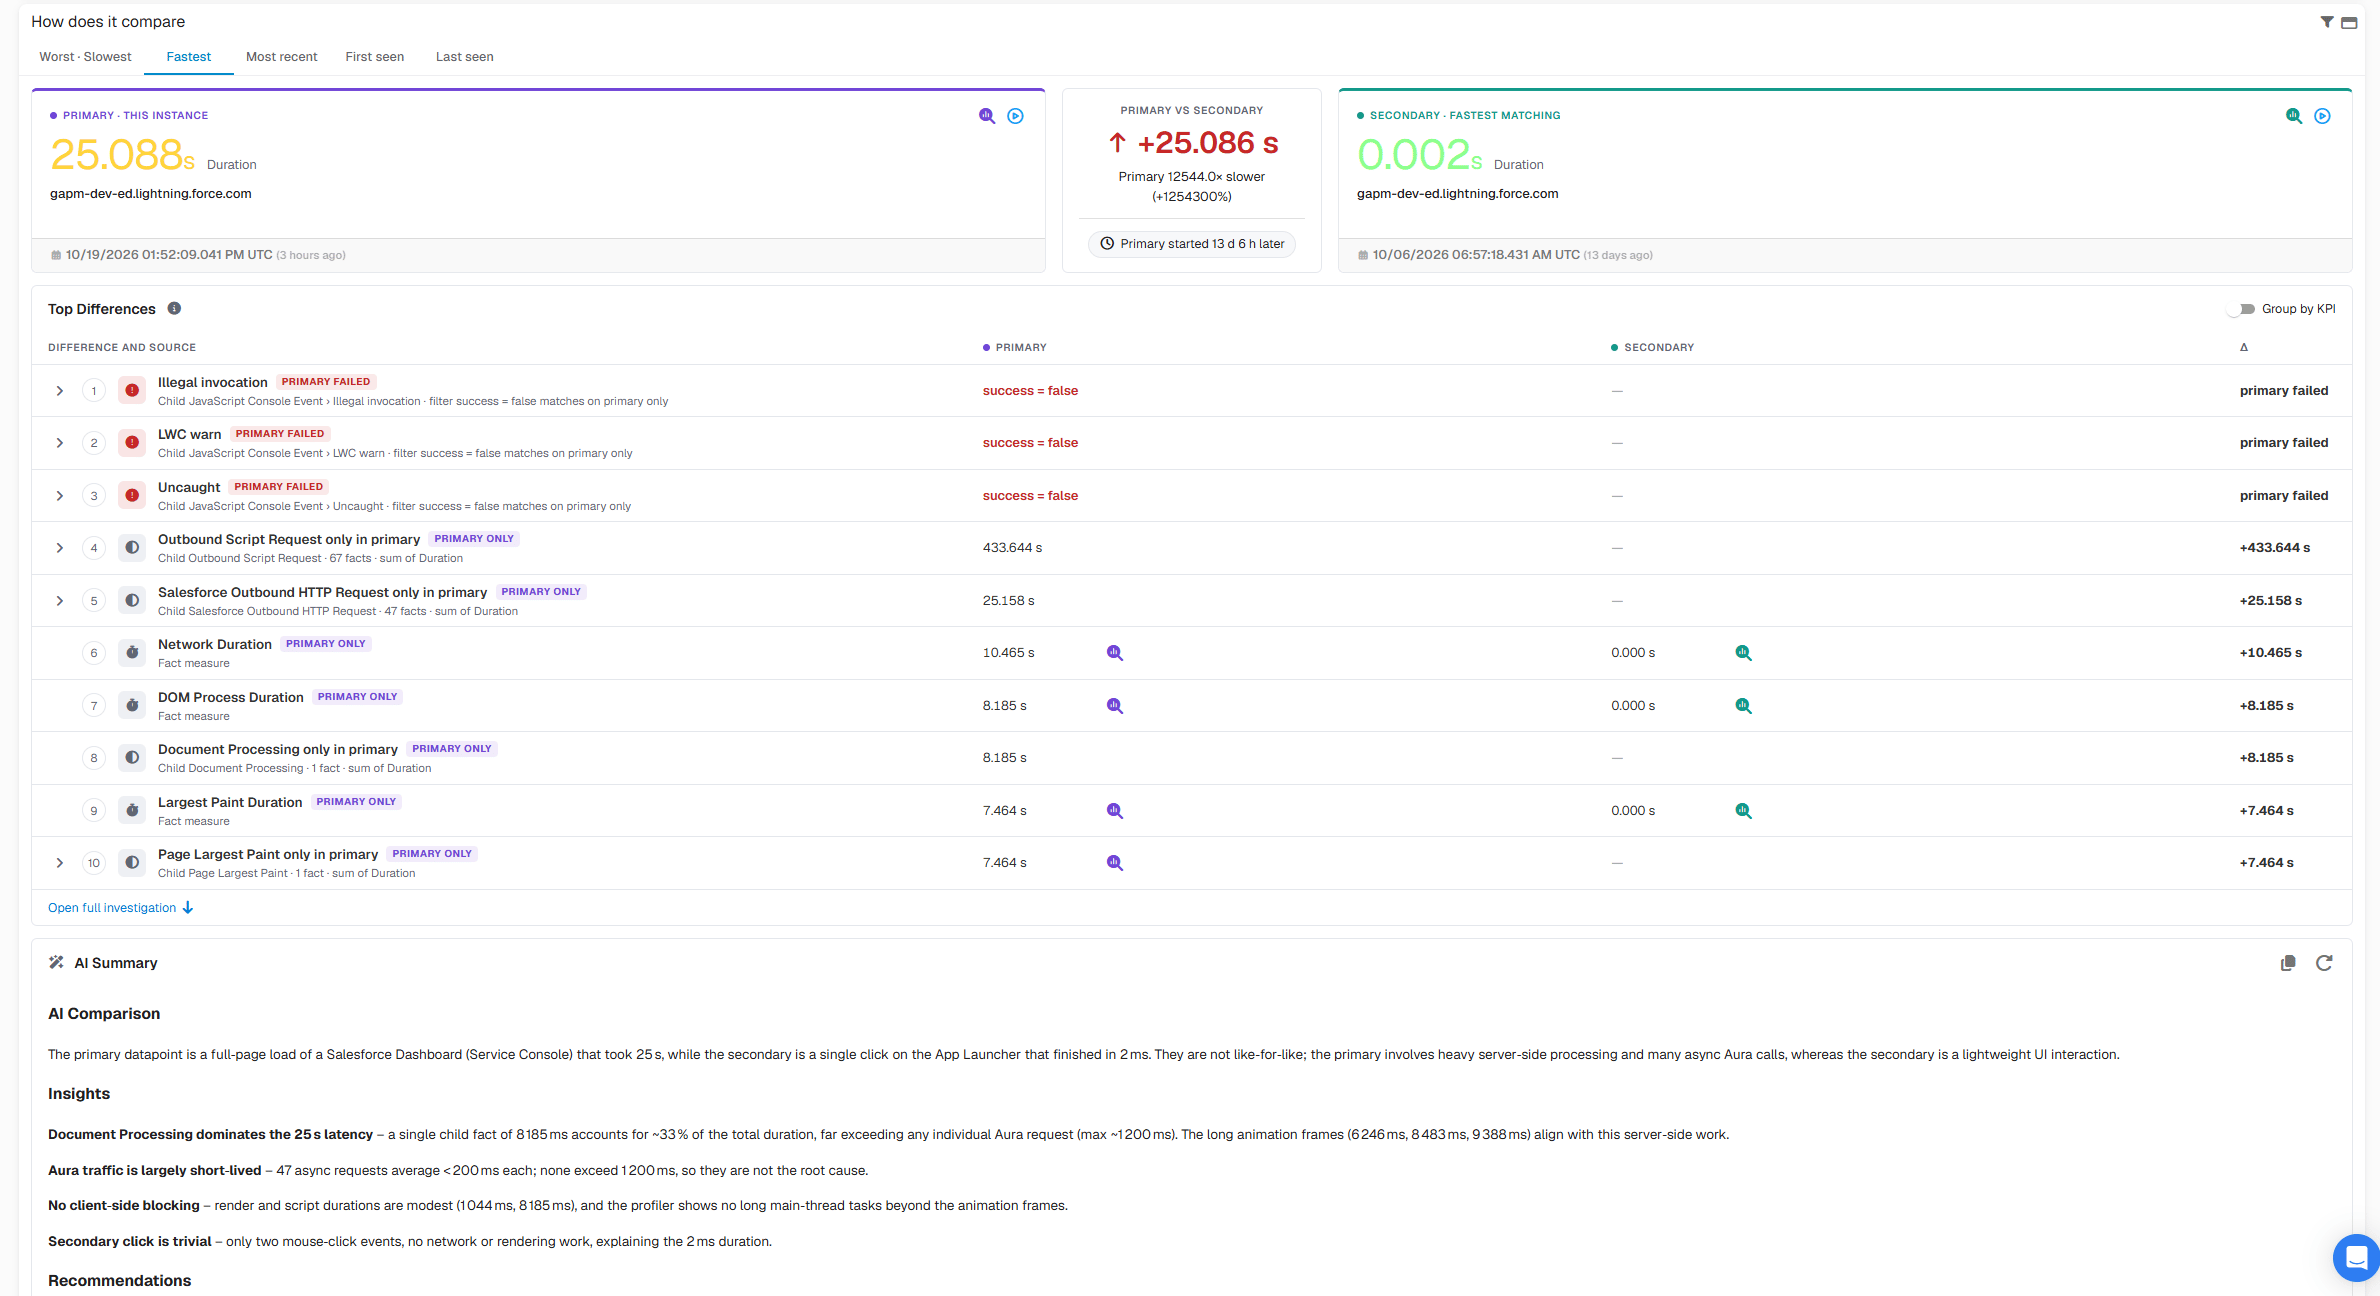Switch to Most recent tab
The width and height of the screenshot is (2380, 1296).
point(282,57)
